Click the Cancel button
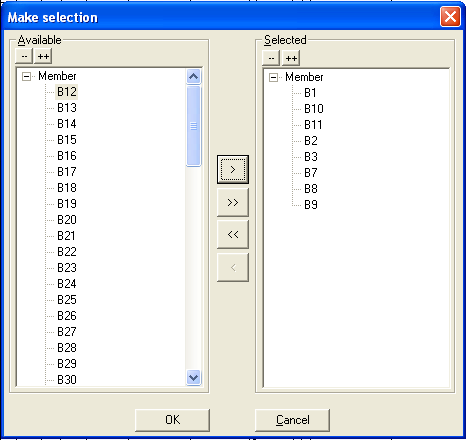Screen dimensions: 466x440 292,420
